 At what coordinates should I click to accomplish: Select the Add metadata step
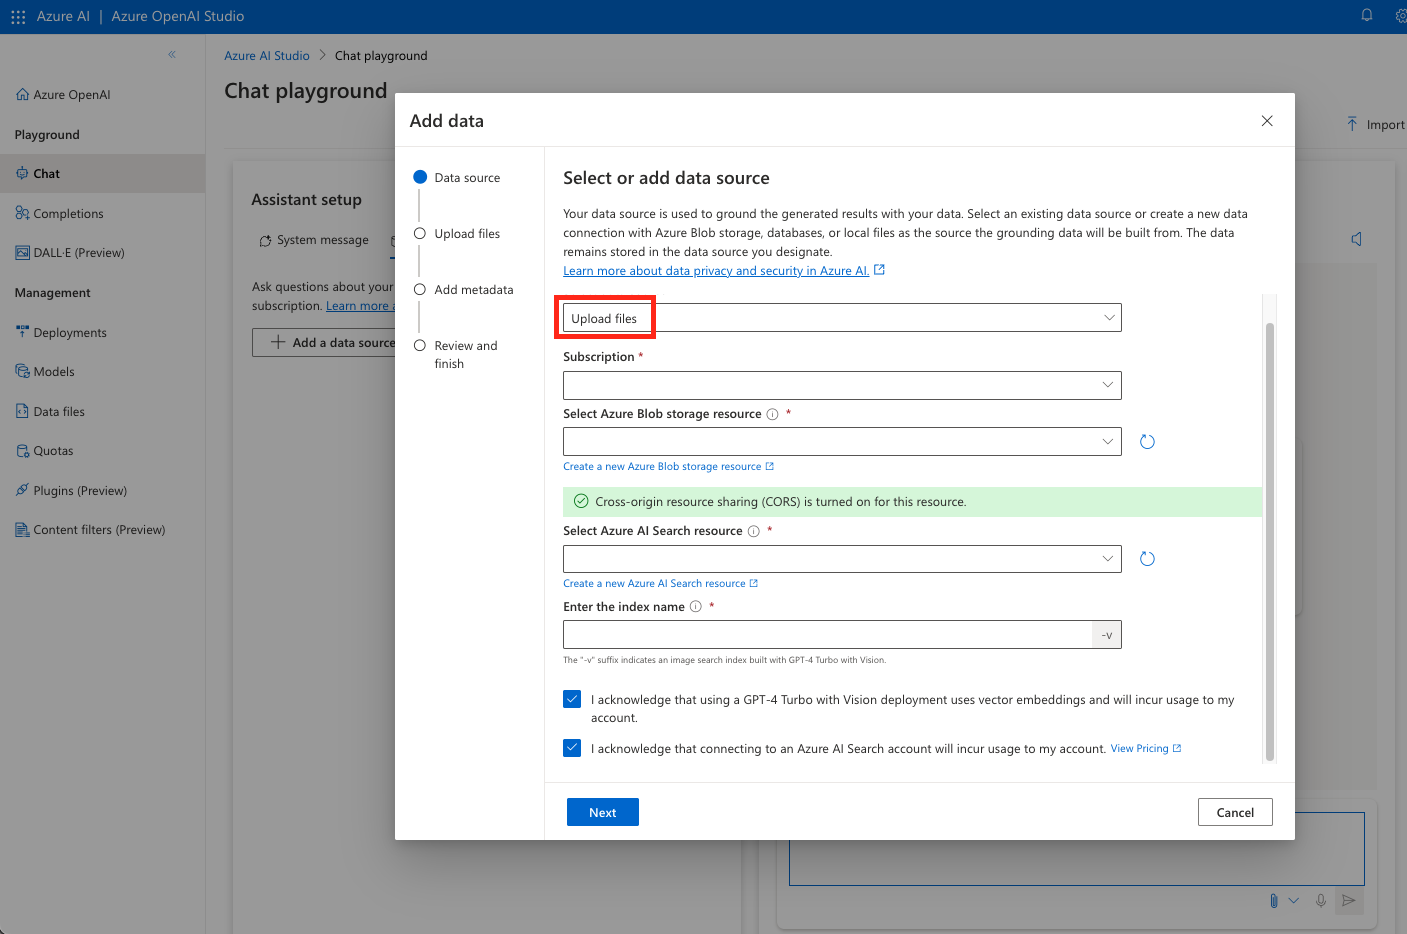click(x=464, y=289)
